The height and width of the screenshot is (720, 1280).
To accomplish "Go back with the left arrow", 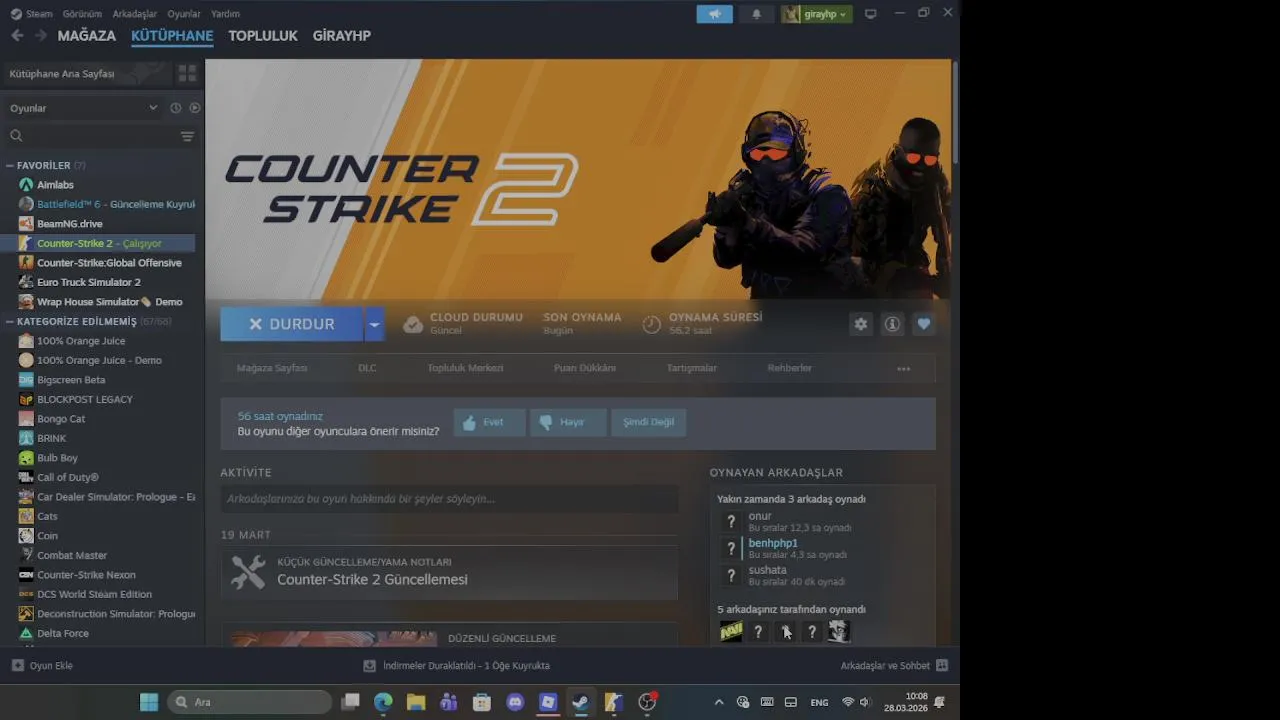I will (x=17, y=36).
